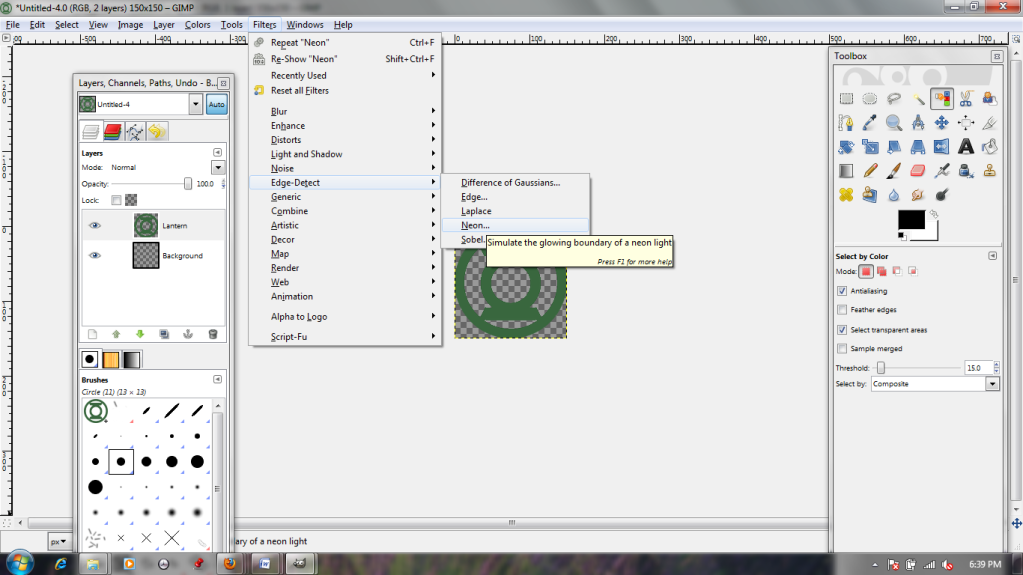Select the Text tool
Screen dimensions: 1023x575
point(966,147)
